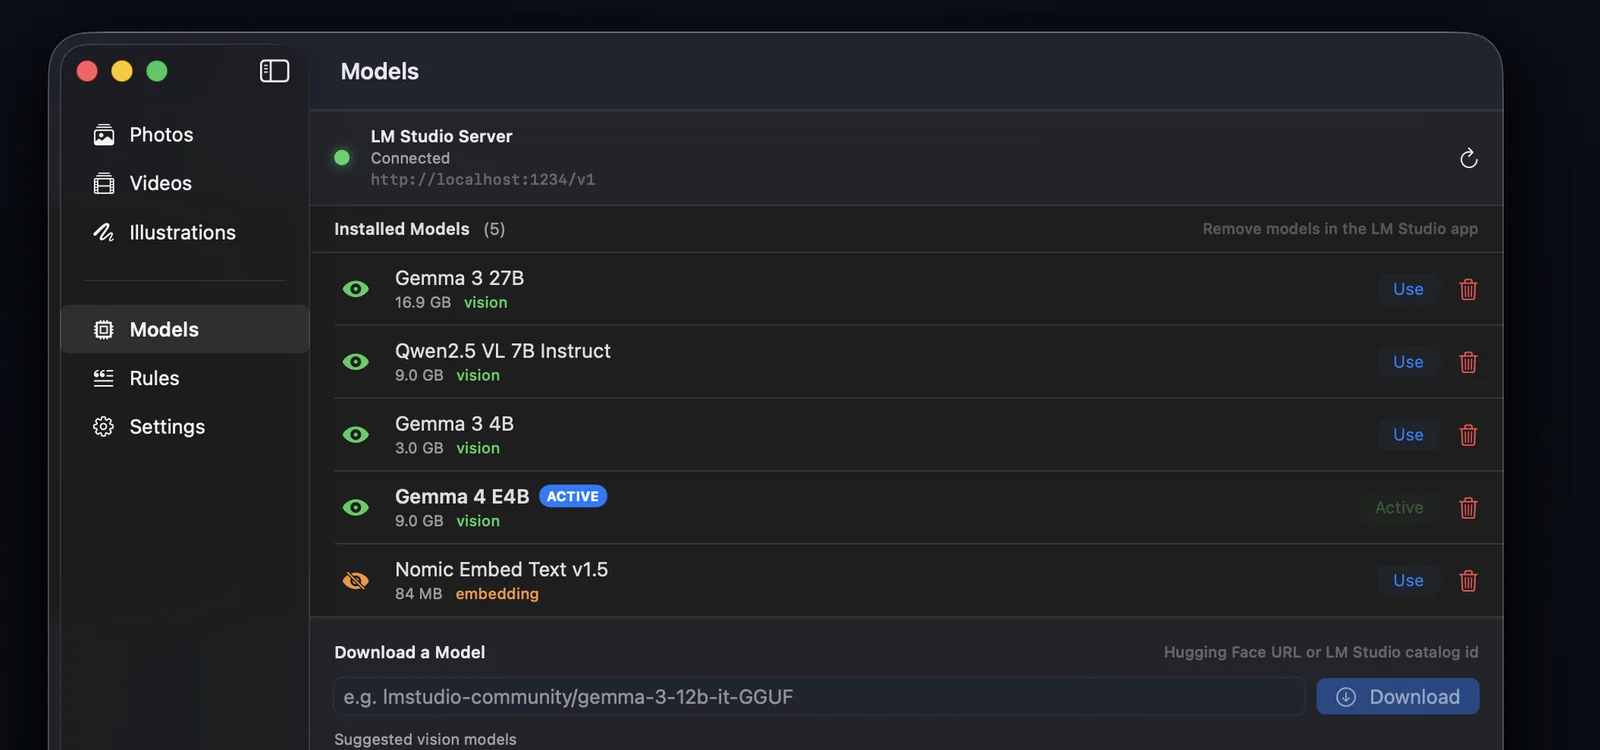Click the green server status indicator
Viewport: 1600px width, 750px height.
tap(342, 158)
